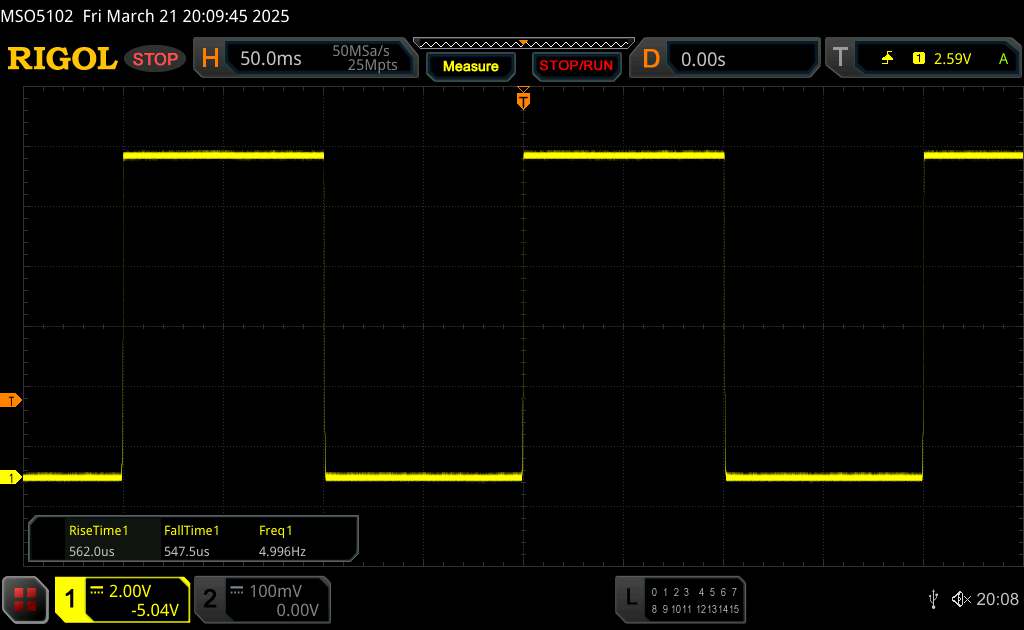Open the 0.00s horizontal delay setting
Screen dimensions: 1024x630
703,59
